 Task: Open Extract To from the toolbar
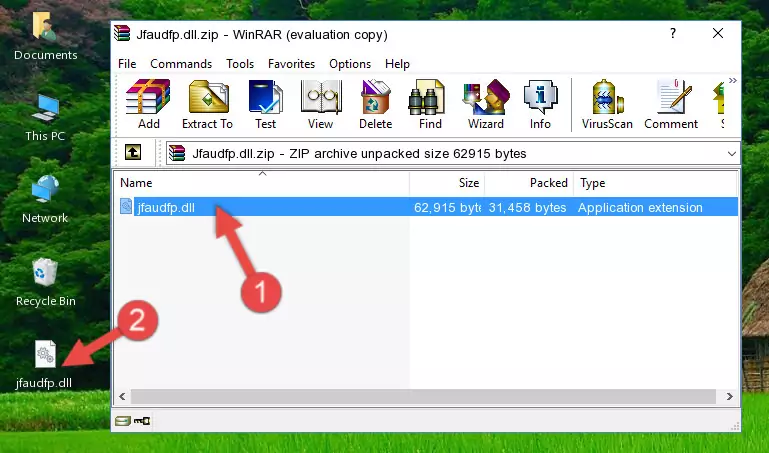click(x=207, y=104)
